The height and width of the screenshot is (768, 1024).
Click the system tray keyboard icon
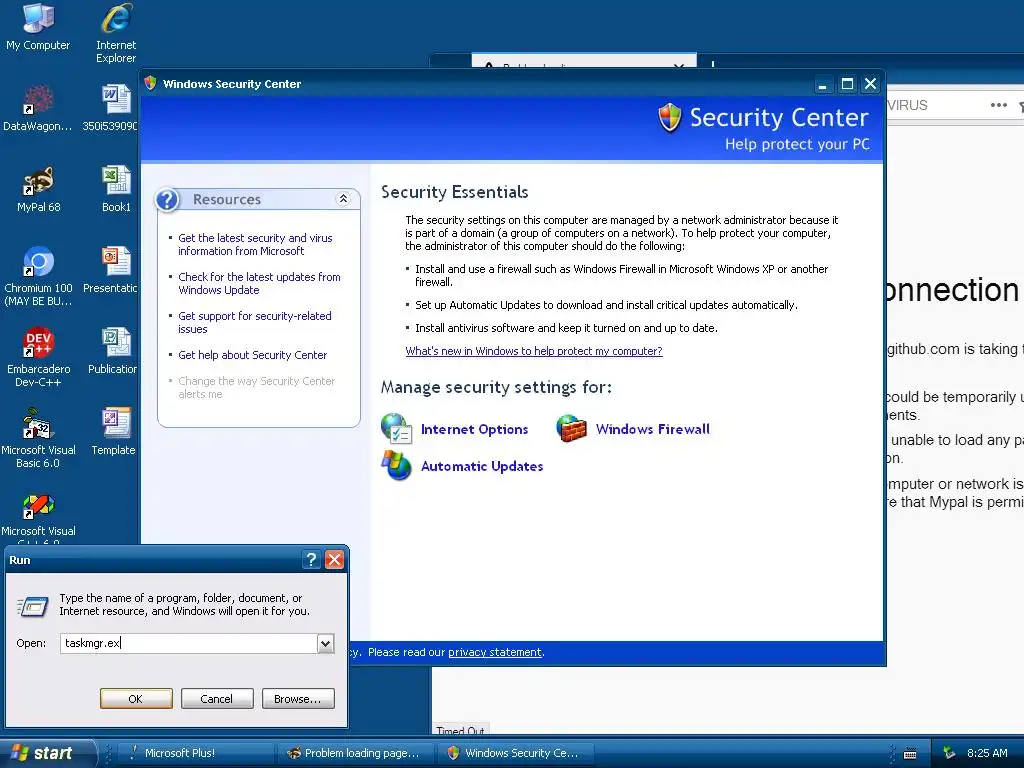910,754
